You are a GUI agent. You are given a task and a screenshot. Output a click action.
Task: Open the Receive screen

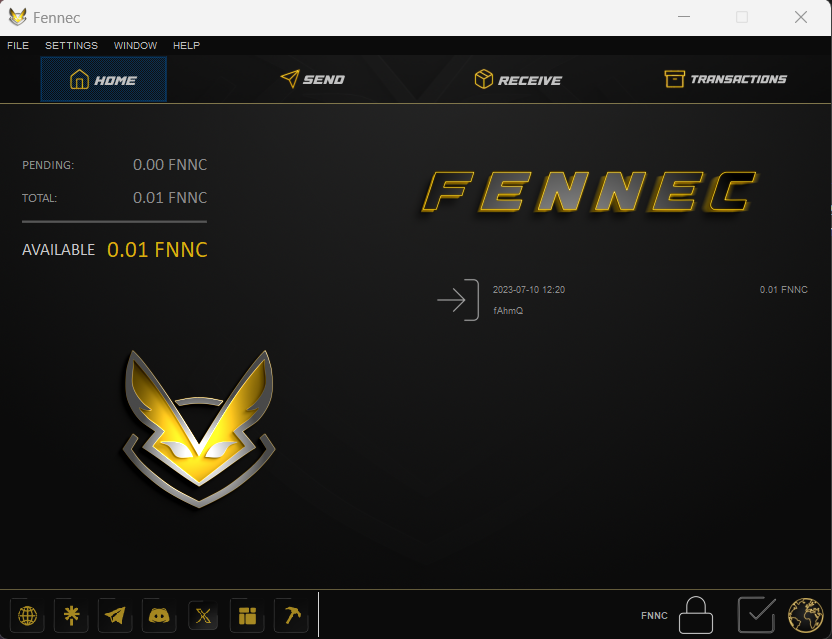(517, 79)
